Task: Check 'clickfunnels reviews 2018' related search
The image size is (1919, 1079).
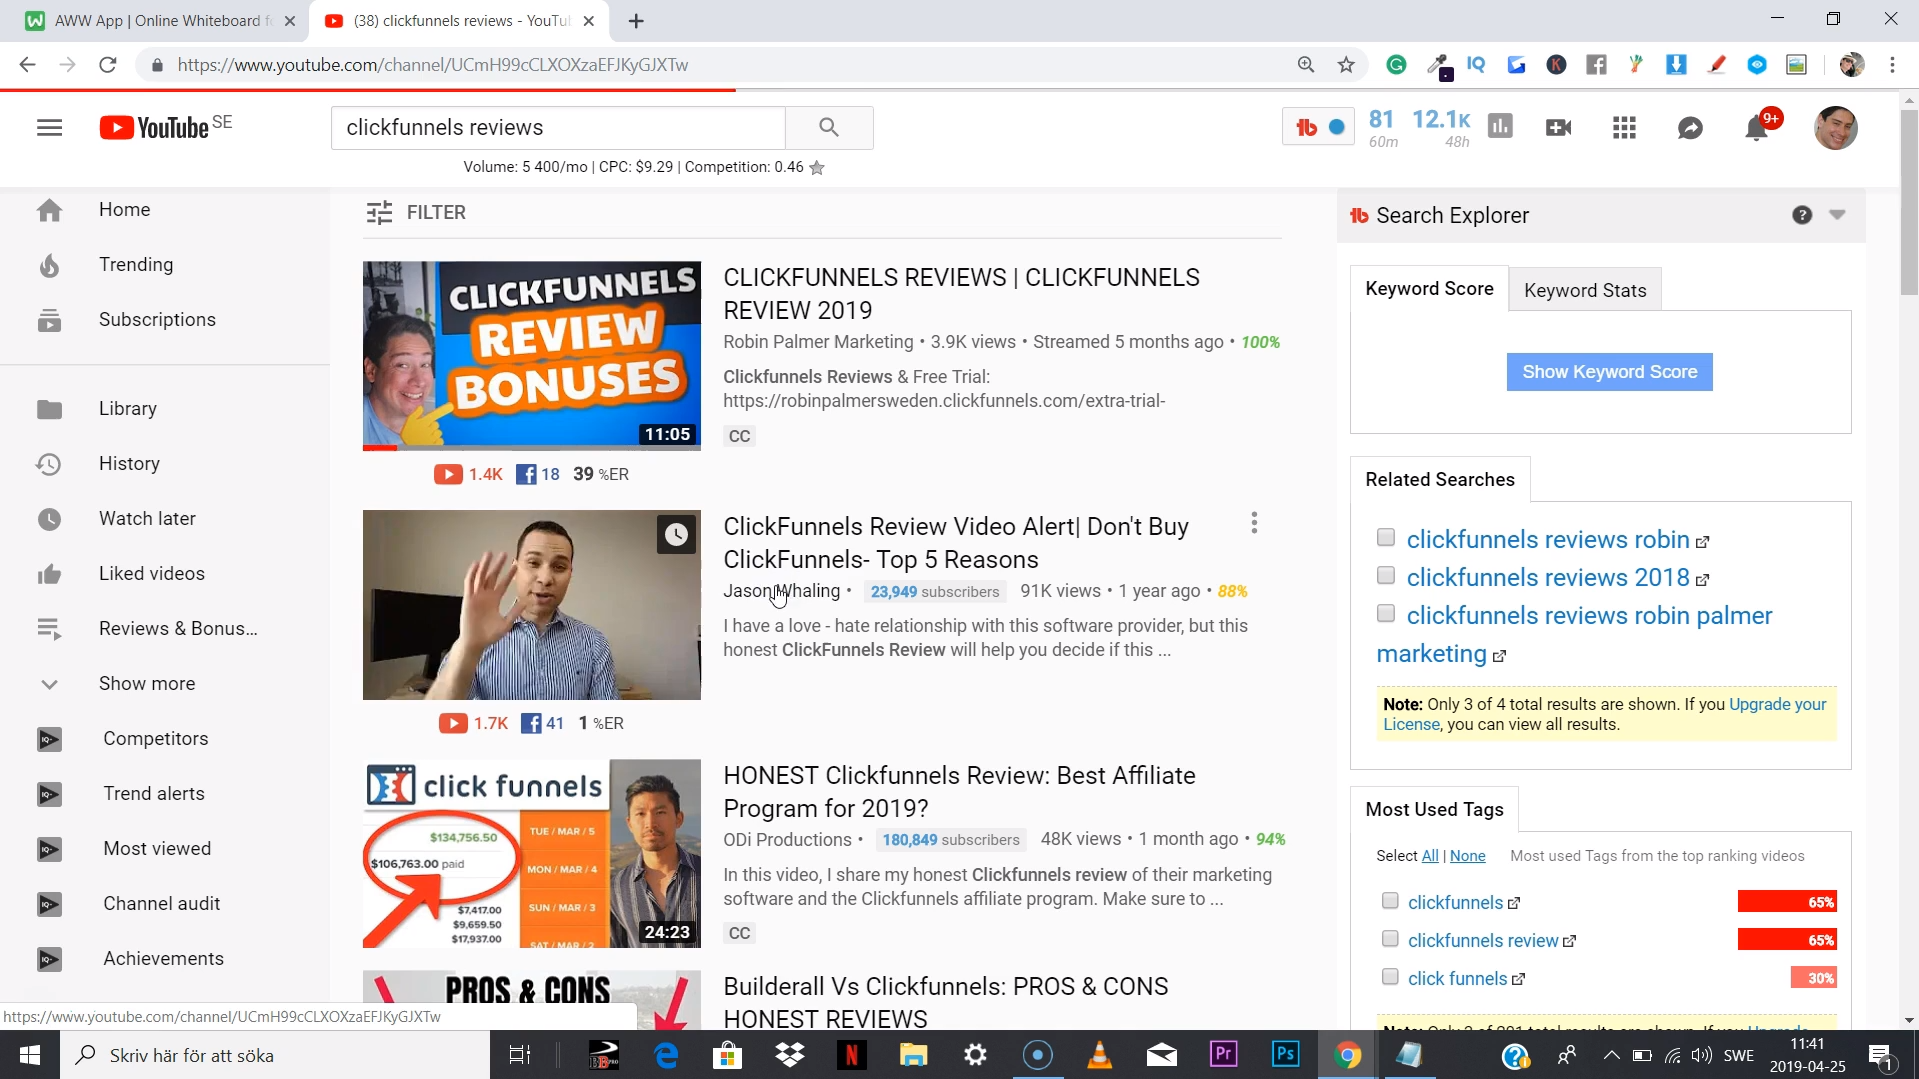Action: tap(1386, 576)
